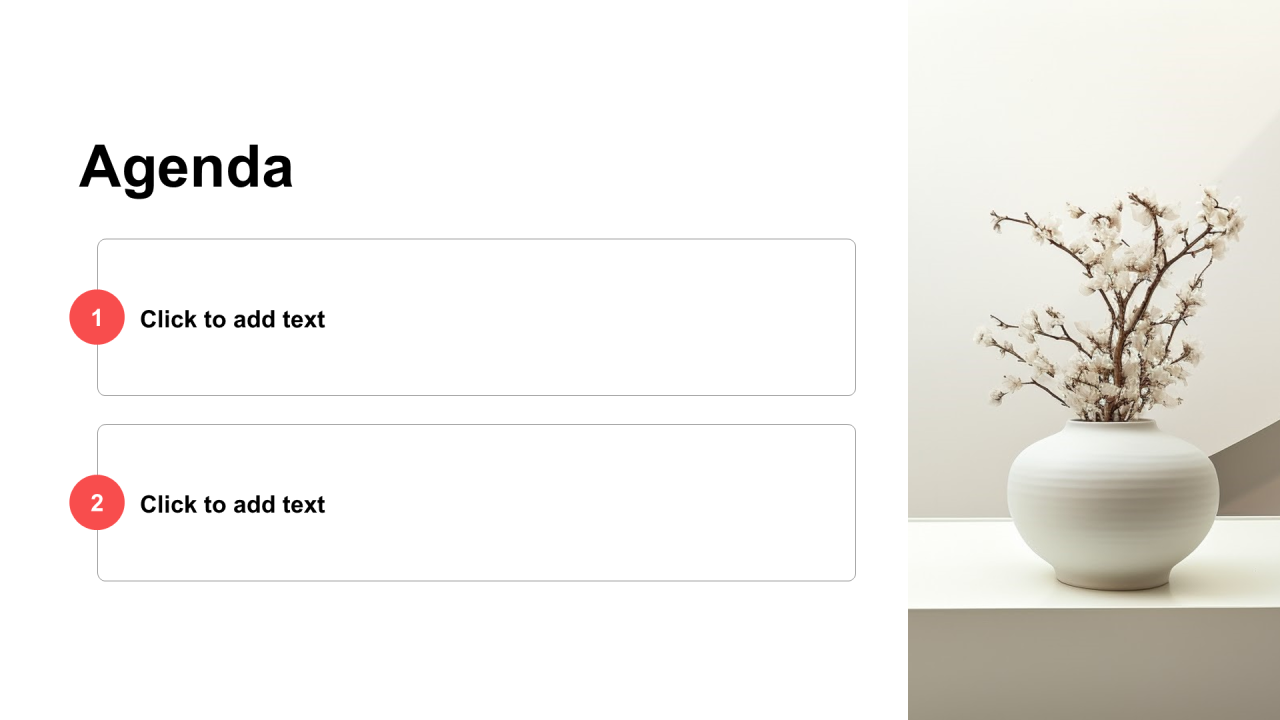
Task: Click the word "text" in the second placeholder
Action: tap(303, 504)
